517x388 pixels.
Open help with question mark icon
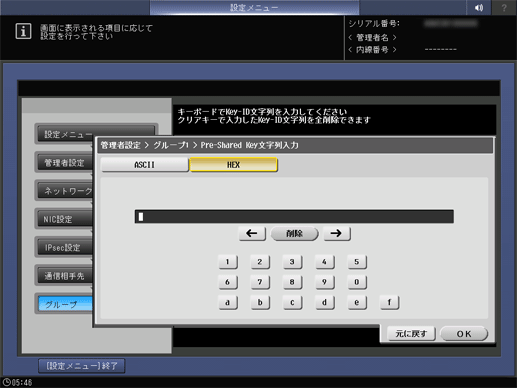(504, 7)
